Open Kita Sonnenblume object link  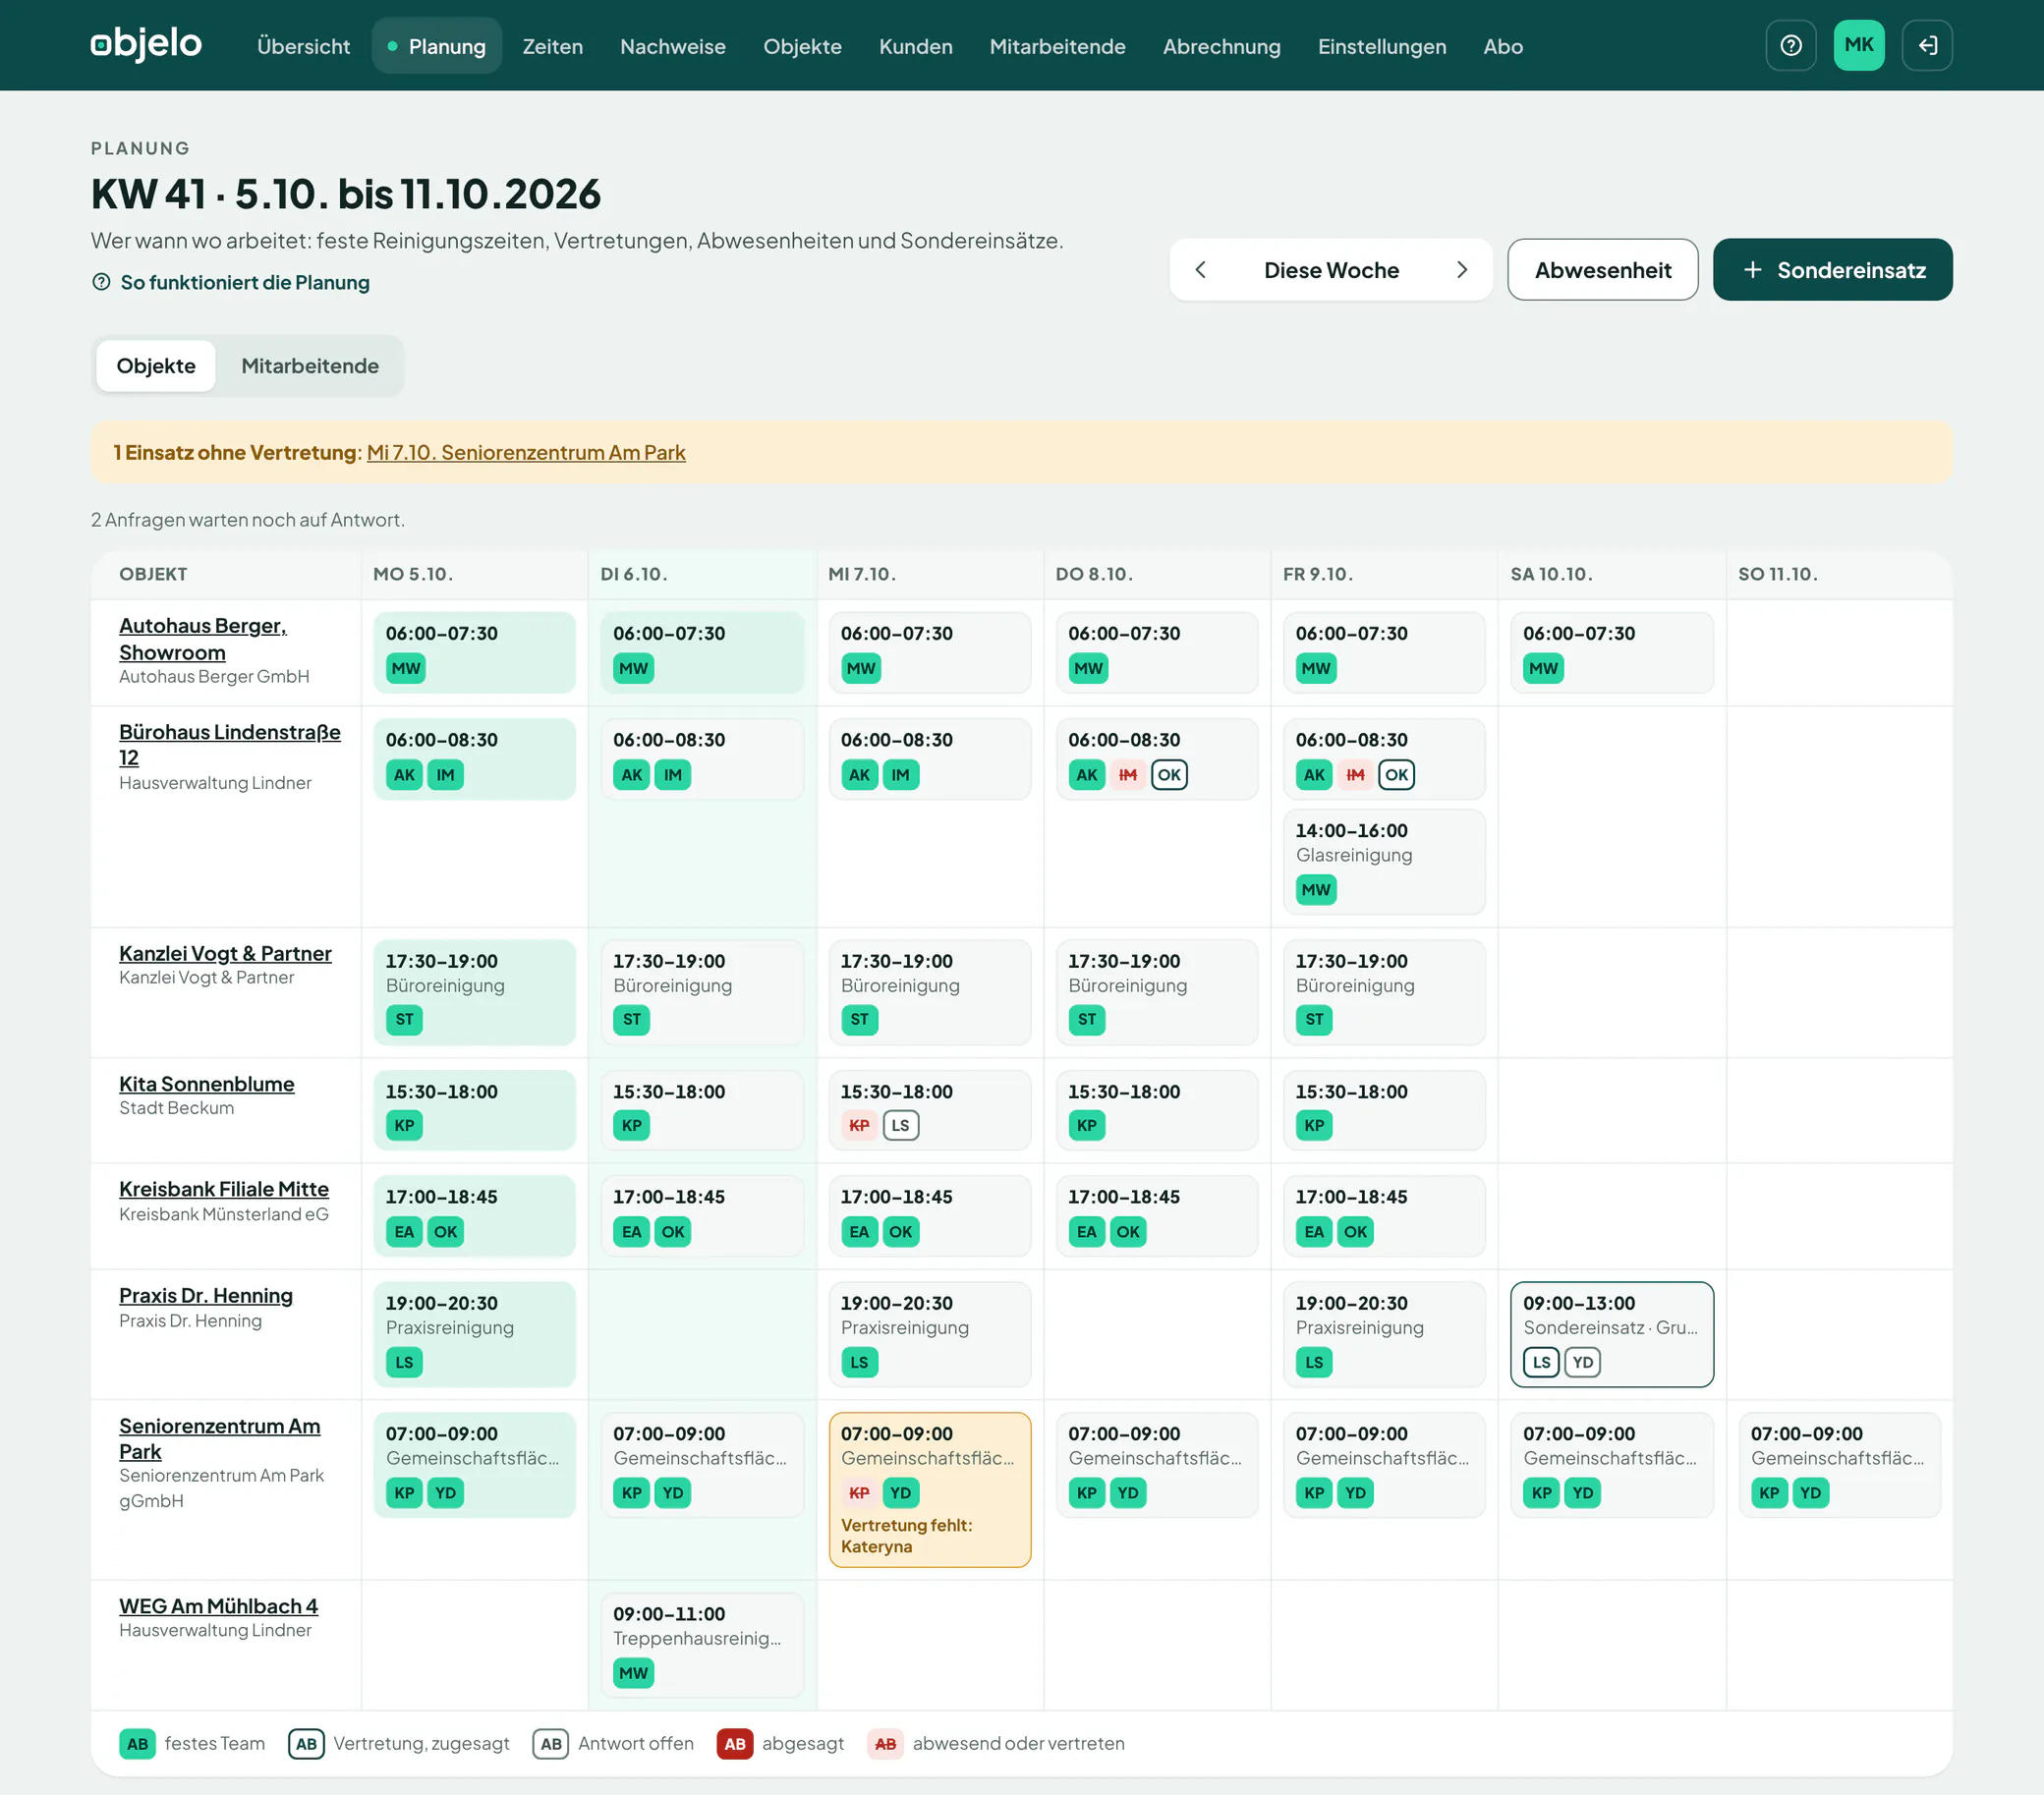pyautogui.click(x=207, y=1084)
